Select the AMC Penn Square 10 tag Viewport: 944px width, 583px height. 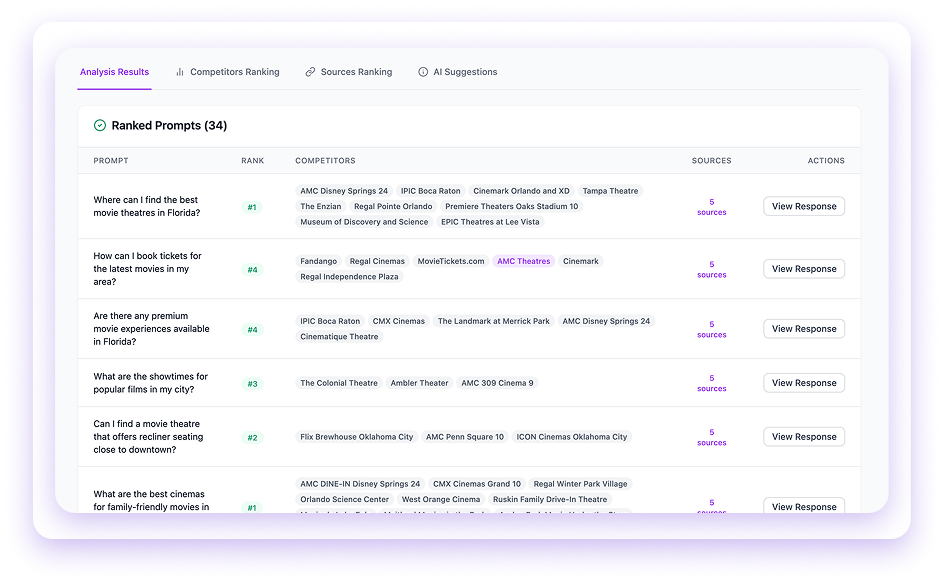point(465,437)
